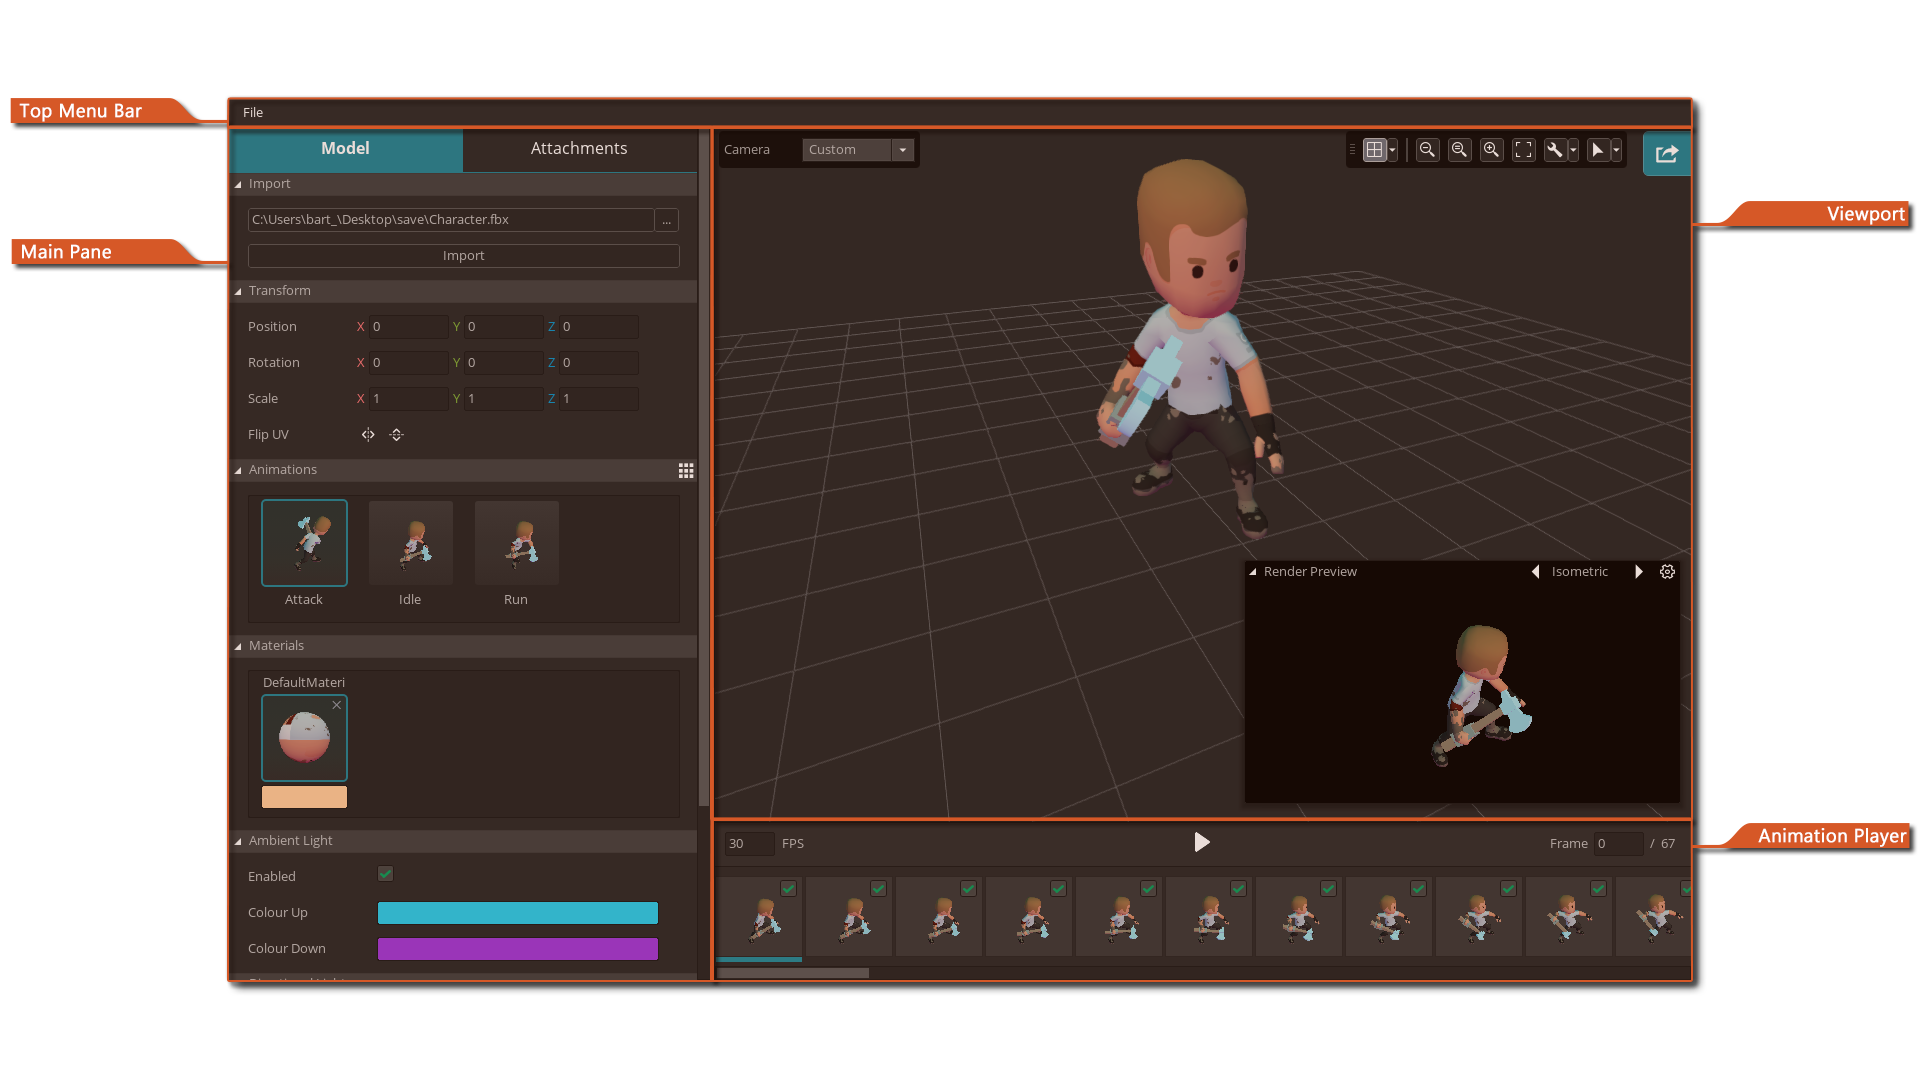Click the Import button
The image size is (1920, 1080).
464,256
